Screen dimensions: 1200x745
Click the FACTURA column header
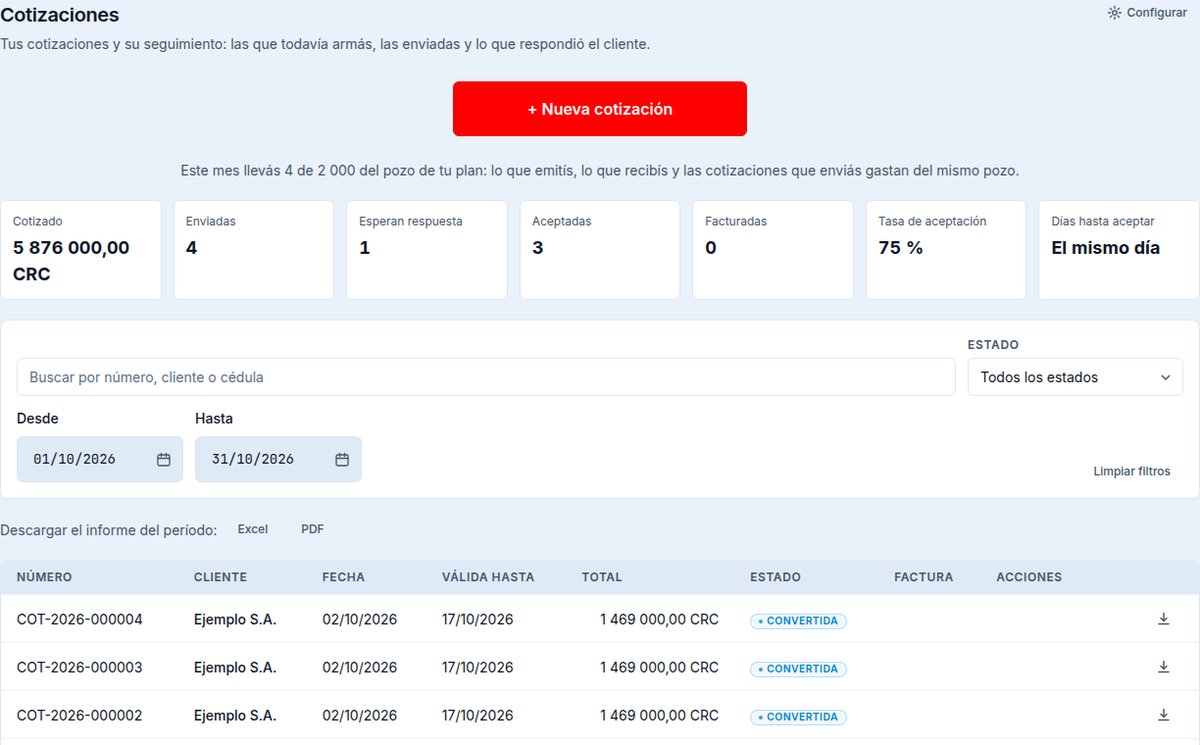924,577
